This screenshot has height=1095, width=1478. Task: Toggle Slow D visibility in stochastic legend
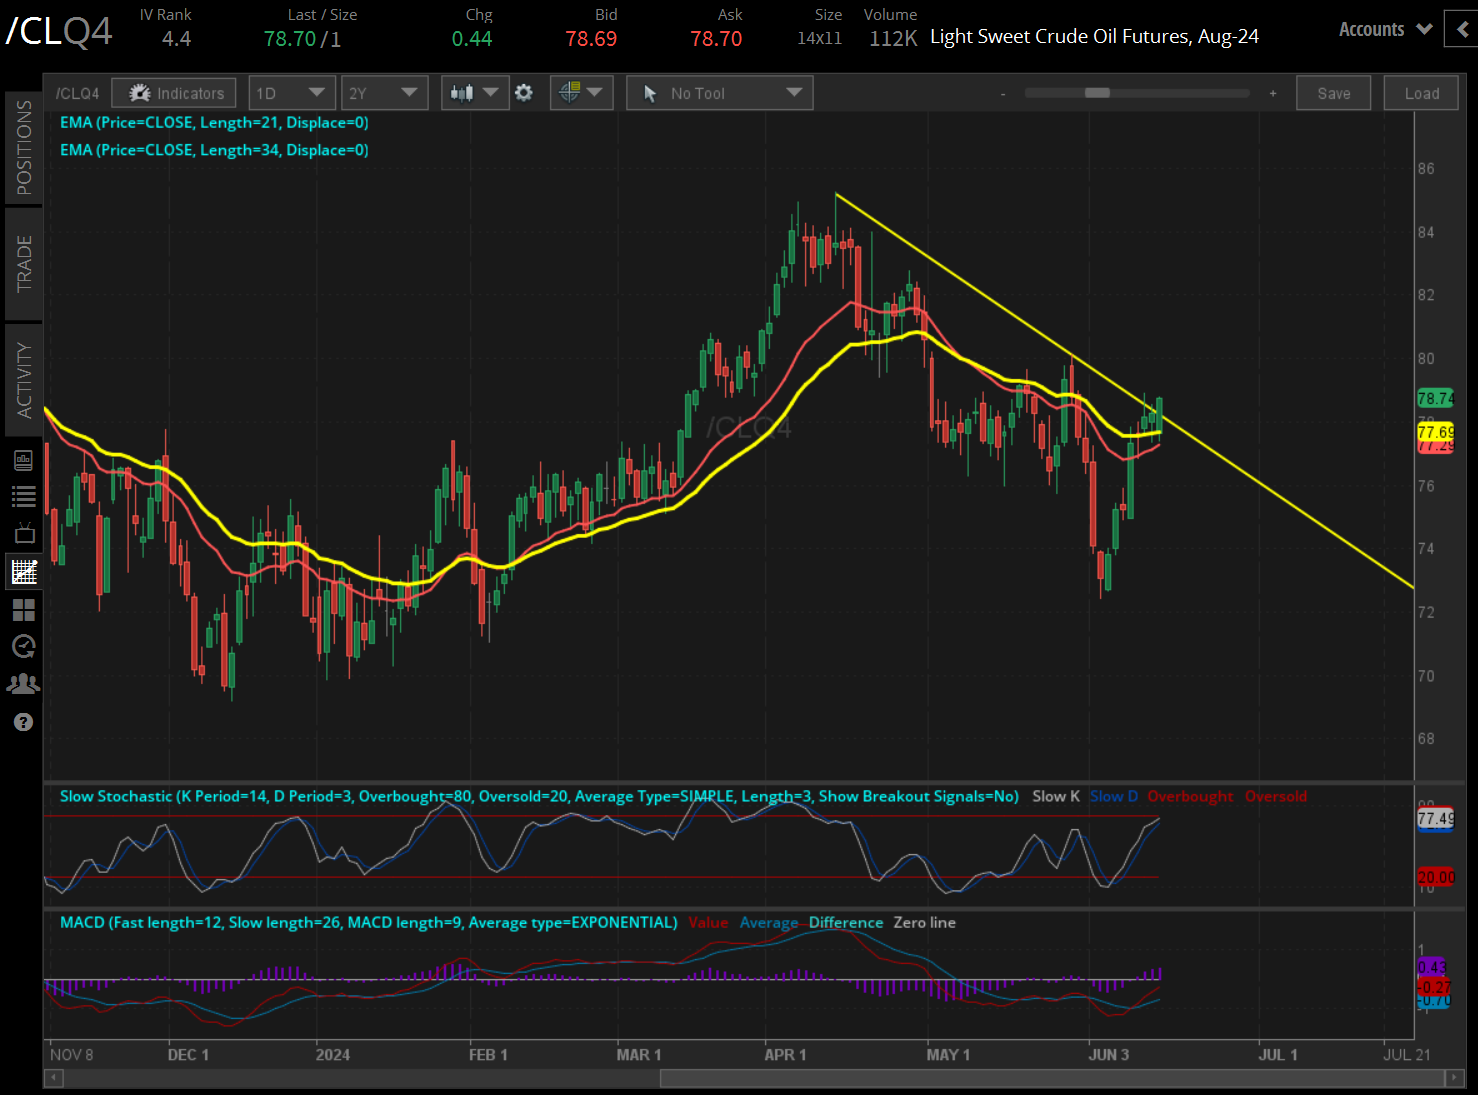tap(1113, 796)
